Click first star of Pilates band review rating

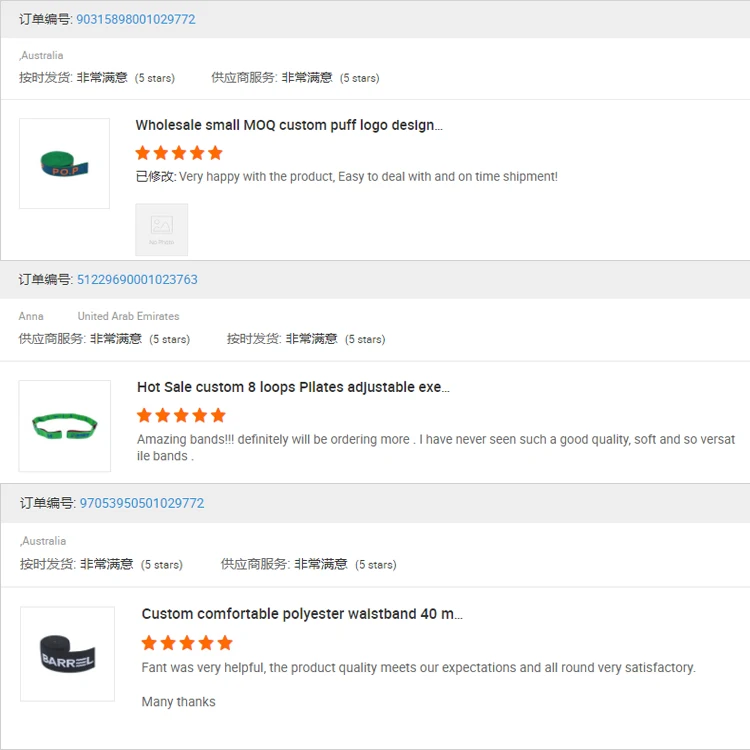tap(144, 415)
